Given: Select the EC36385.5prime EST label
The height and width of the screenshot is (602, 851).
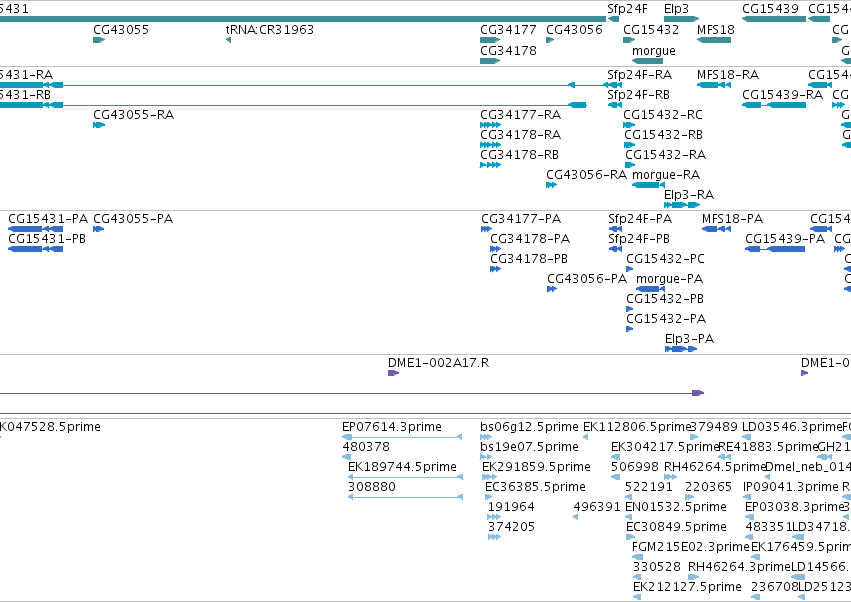Looking at the screenshot, I should (x=535, y=487).
